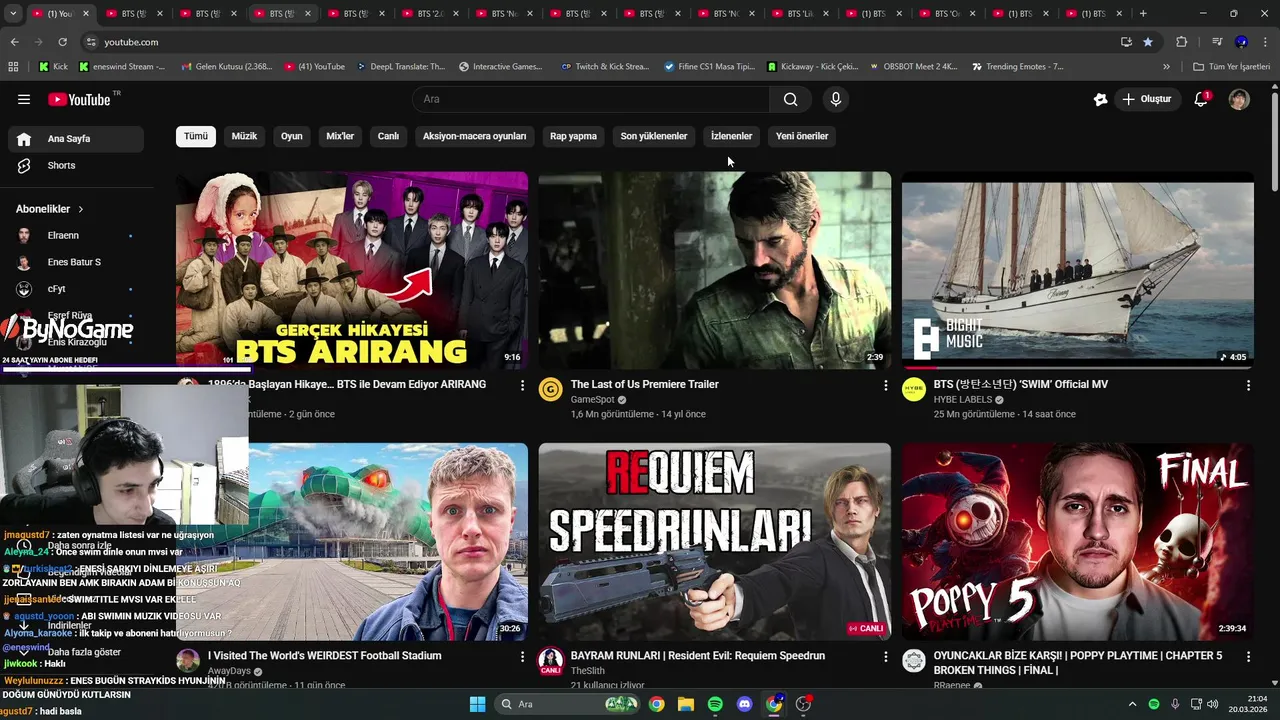1280x720 pixels.
Task: Click the bookmark star in address bar
Action: (1148, 42)
